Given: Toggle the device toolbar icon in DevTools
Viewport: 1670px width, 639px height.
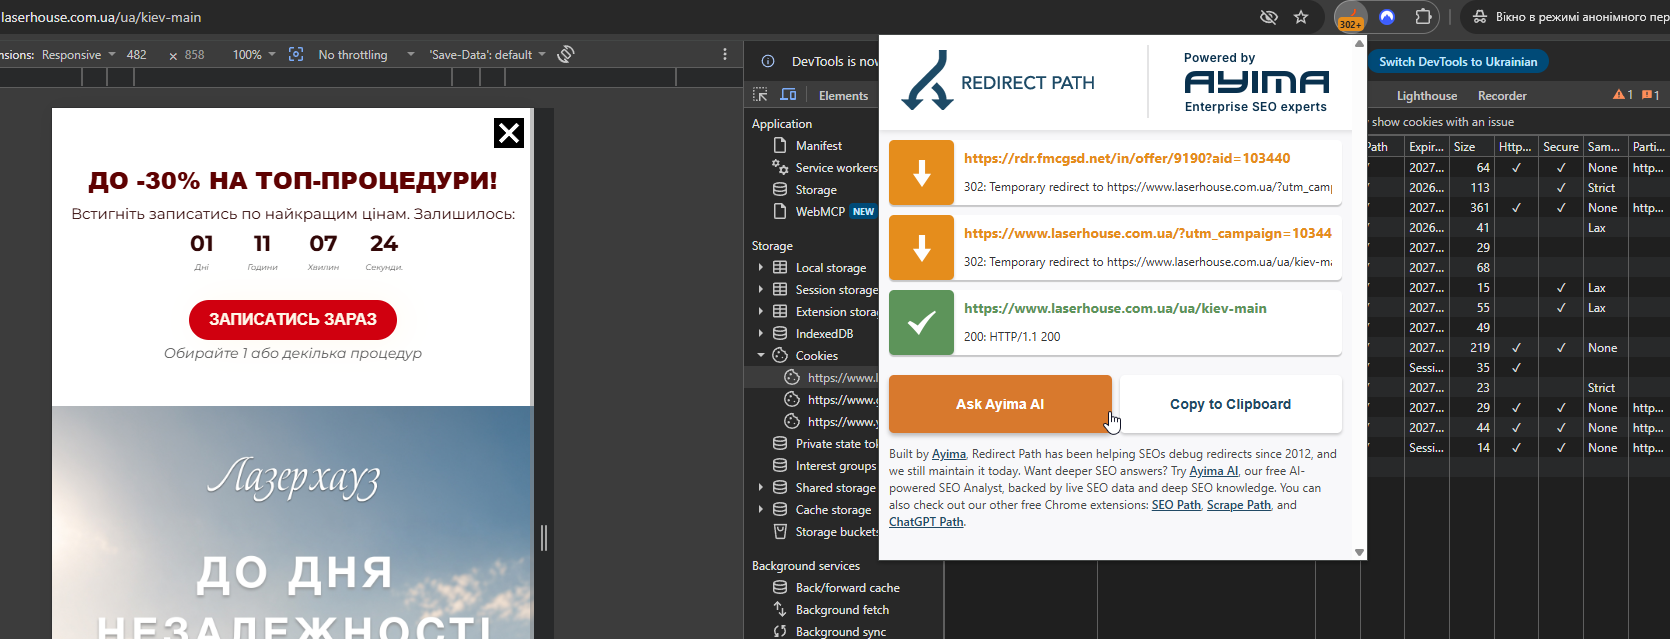Looking at the screenshot, I should click(x=788, y=95).
